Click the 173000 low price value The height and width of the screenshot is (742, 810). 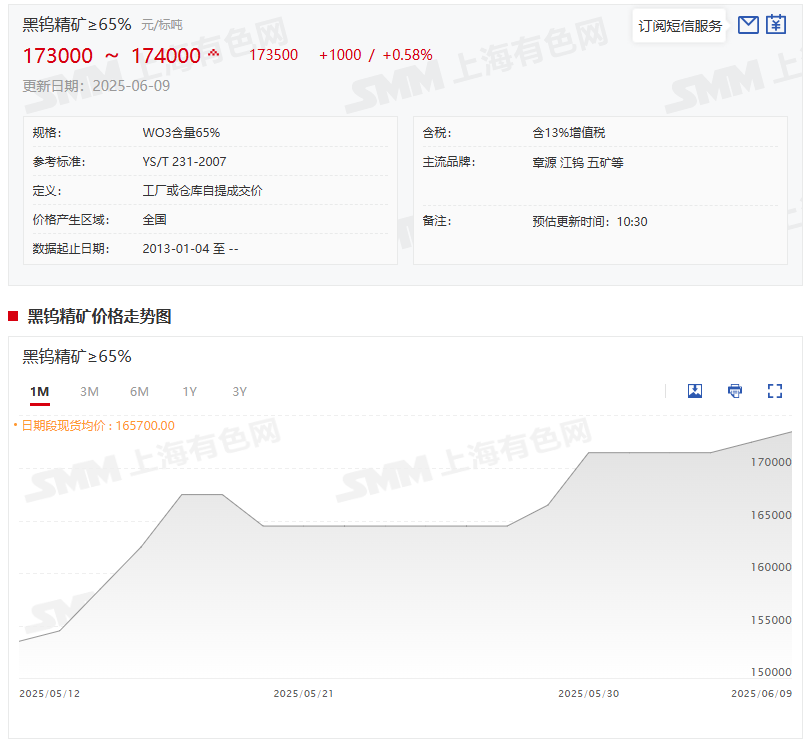point(58,56)
